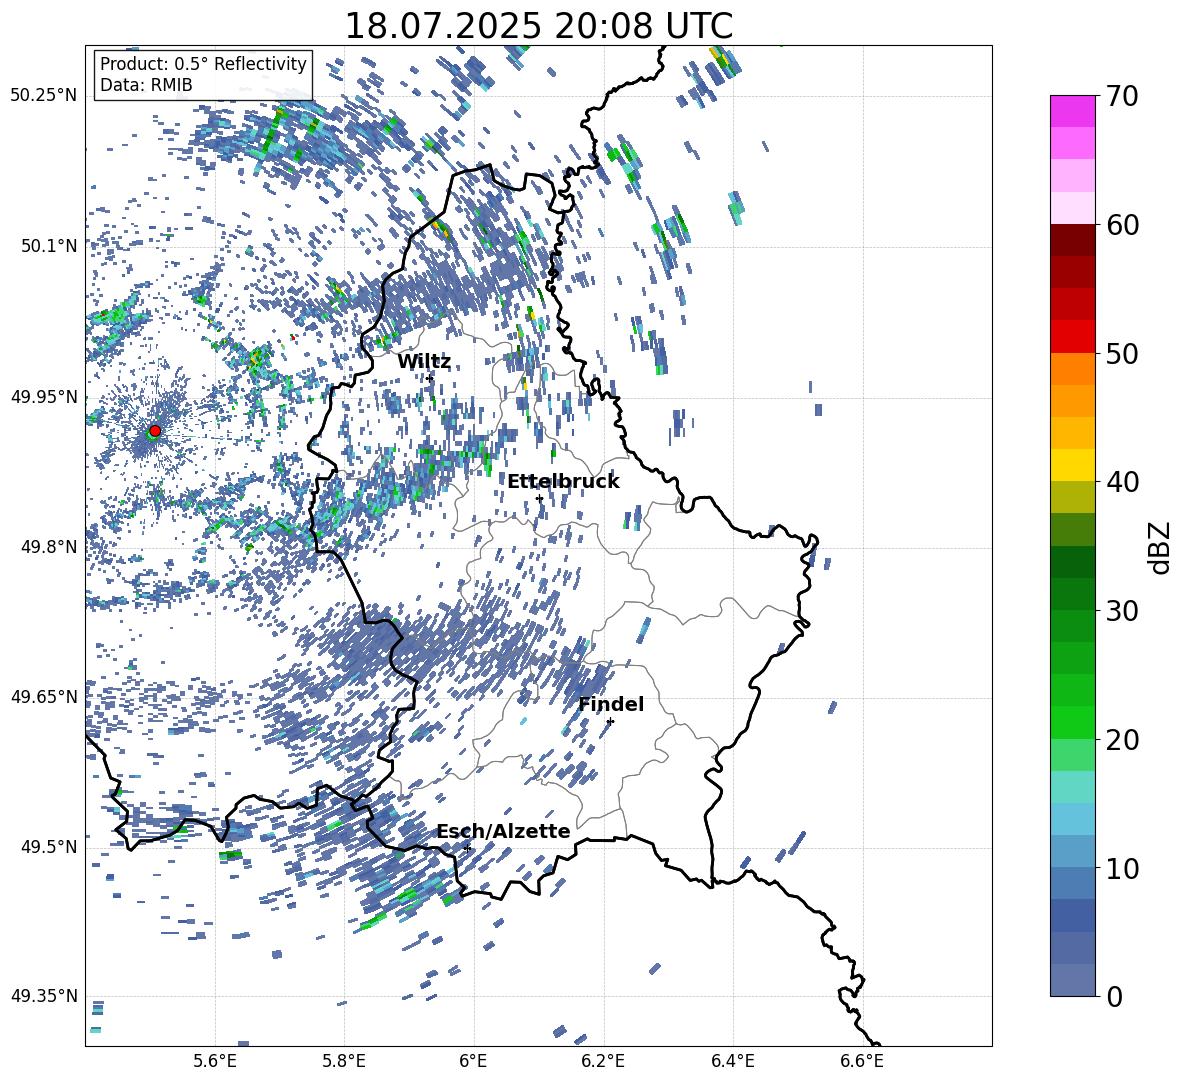Image resolution: width=1184 pixels, height=1081 pixels.
Task: Click the Wiltz location cross marker
Action: tap(430, 378)
